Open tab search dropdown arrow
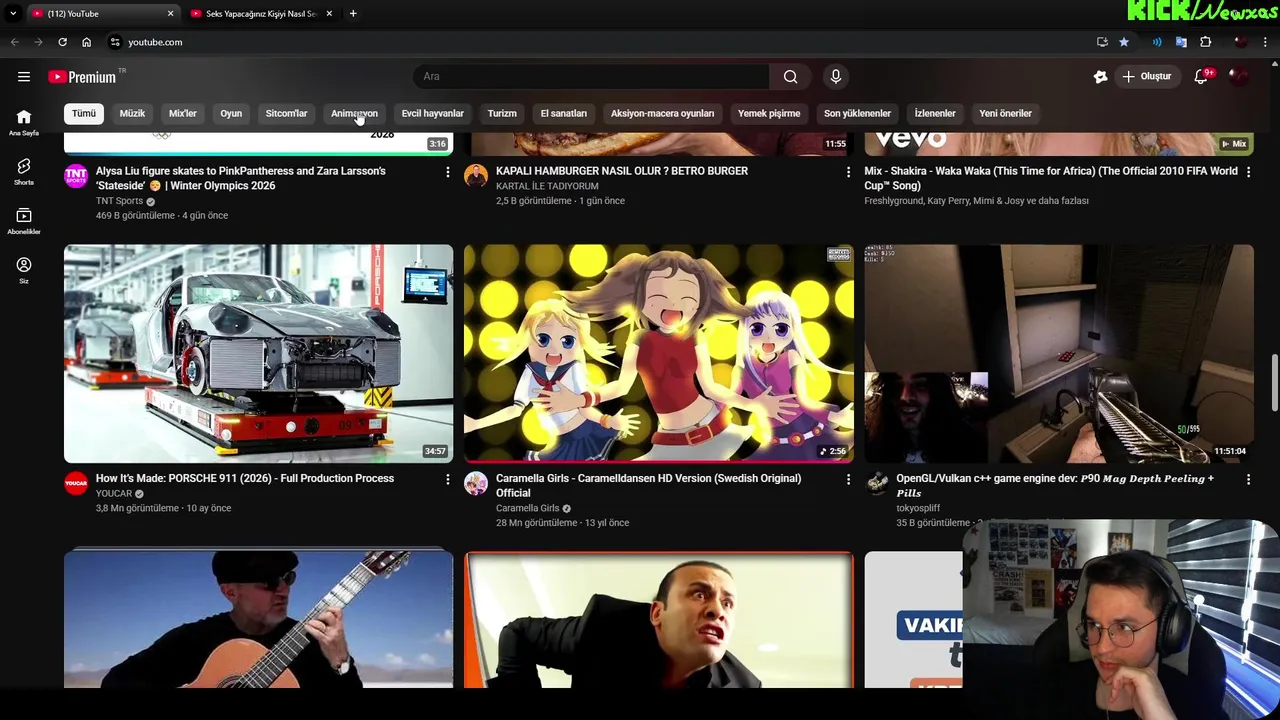Screen dimensions: 1280x720 [x=13, y=14]
